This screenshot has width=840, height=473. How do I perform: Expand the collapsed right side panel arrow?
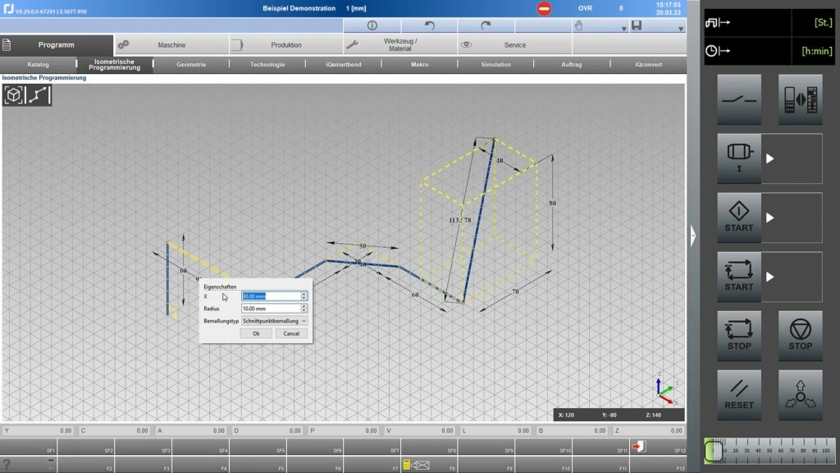click(693, 237)
